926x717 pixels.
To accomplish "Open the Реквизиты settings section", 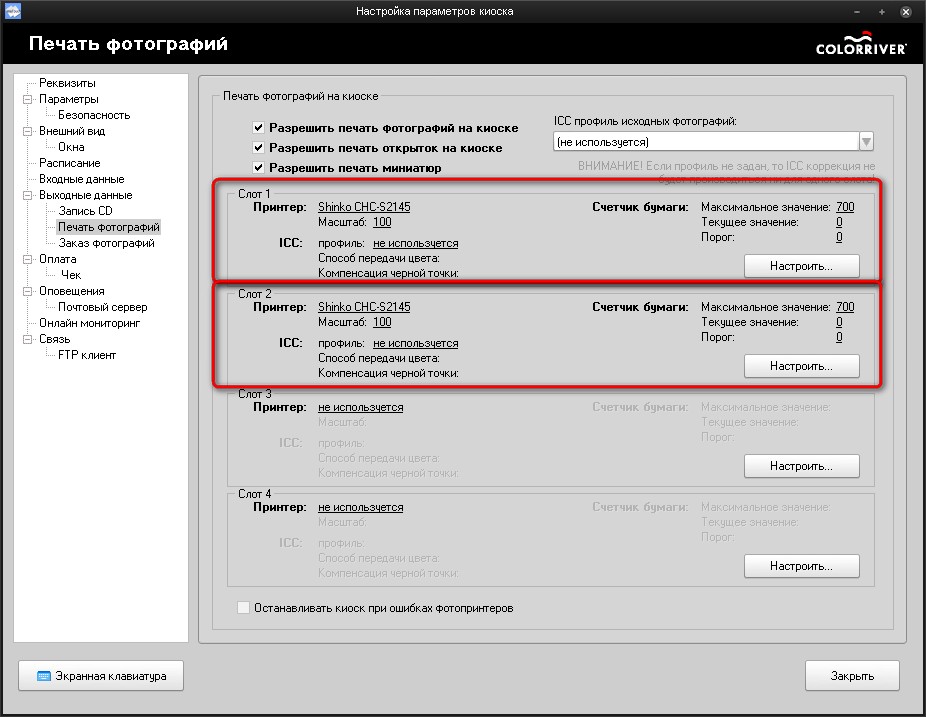I will click(x=67, y=83).
